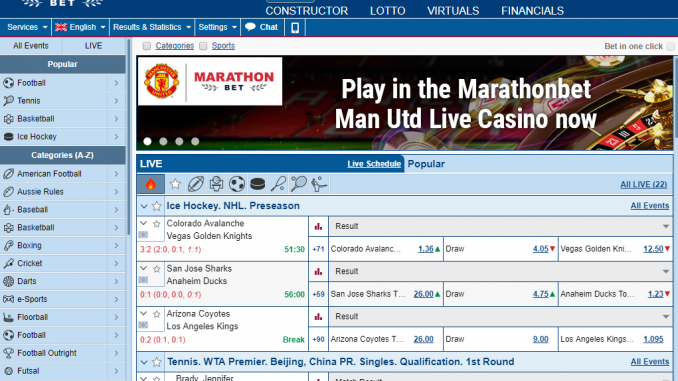Open the Settings dropdown
The width and height of the screenshot is (678, 381).
pyautogui.click(x=217, y=27)
